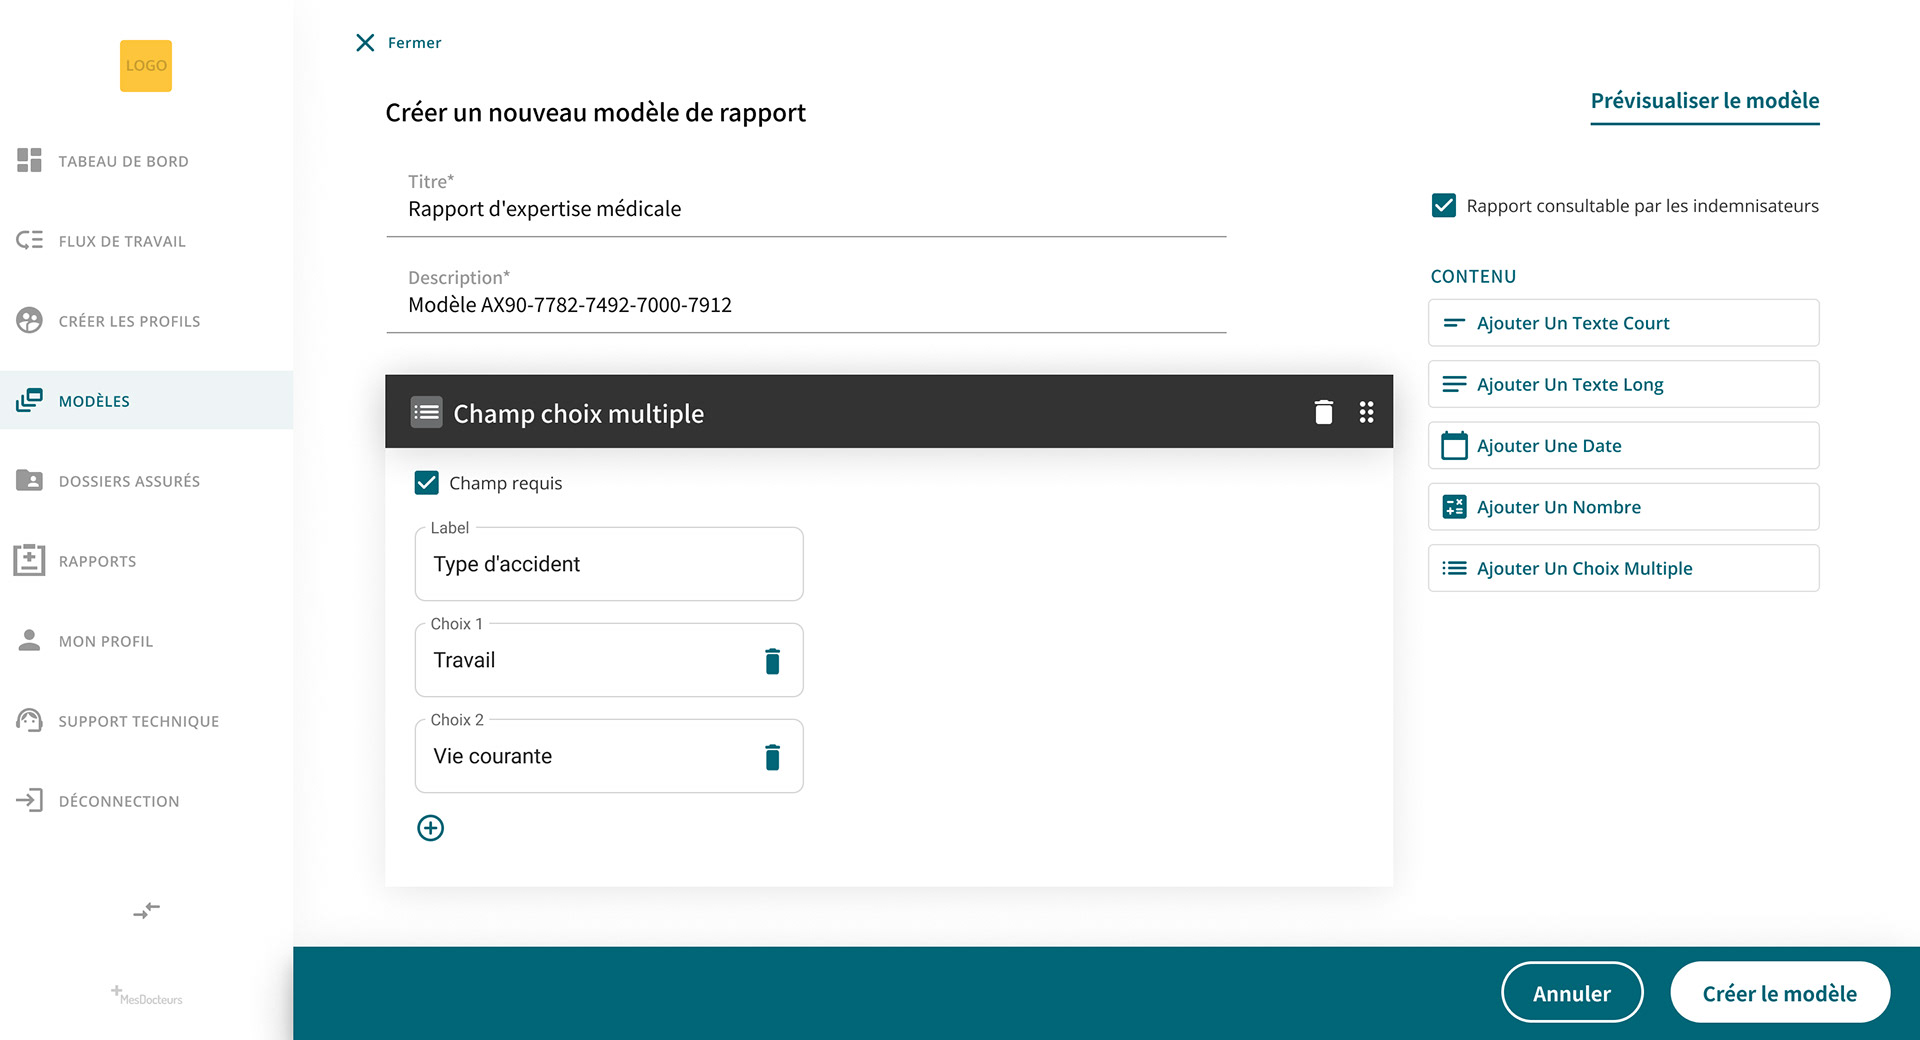Image resolution: width=1920 pixels, height=1040 pixels.
Task: Open Dossiers assurés section
Action: tap(146, 480)
